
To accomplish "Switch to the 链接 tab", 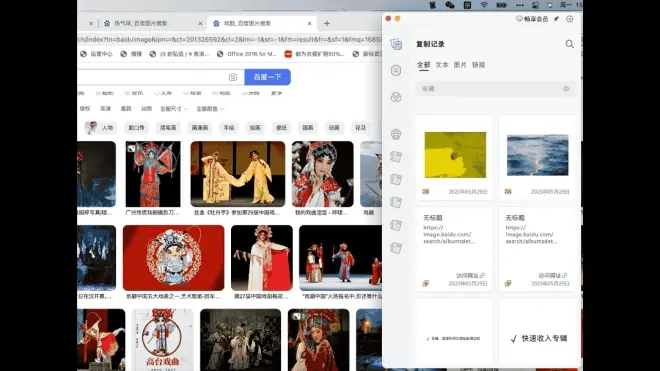I will click(478, 65).
